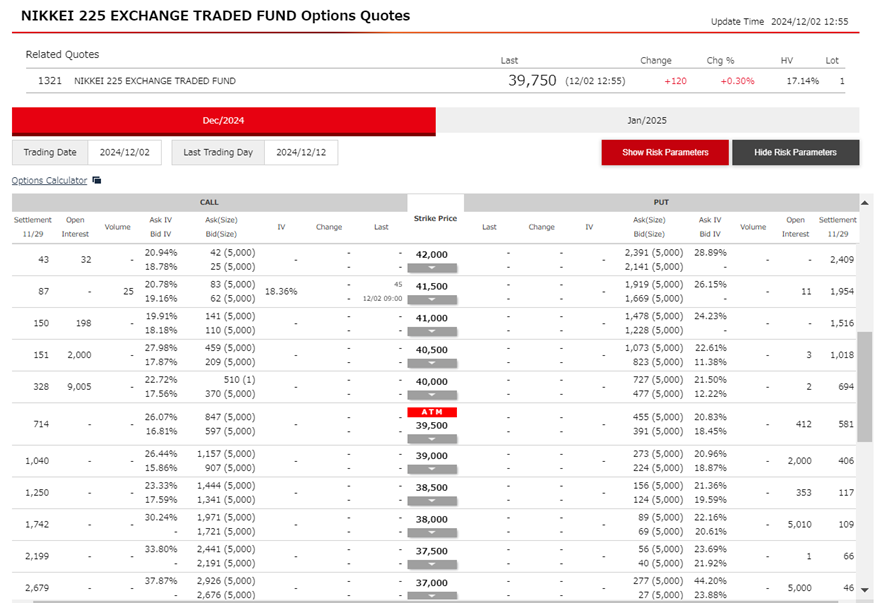Screen dimensions: 875x603
Task: Click call settlement 2,679
Action: pyautogui.click(x=37, y=588)
